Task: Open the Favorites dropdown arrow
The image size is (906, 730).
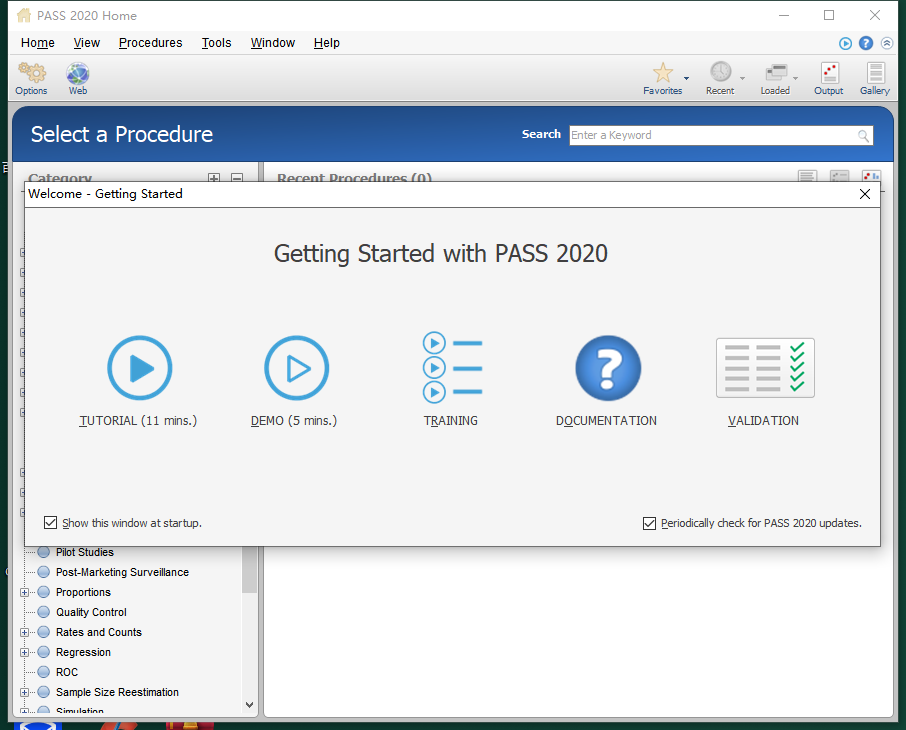Action: click(x=686, y=78)
